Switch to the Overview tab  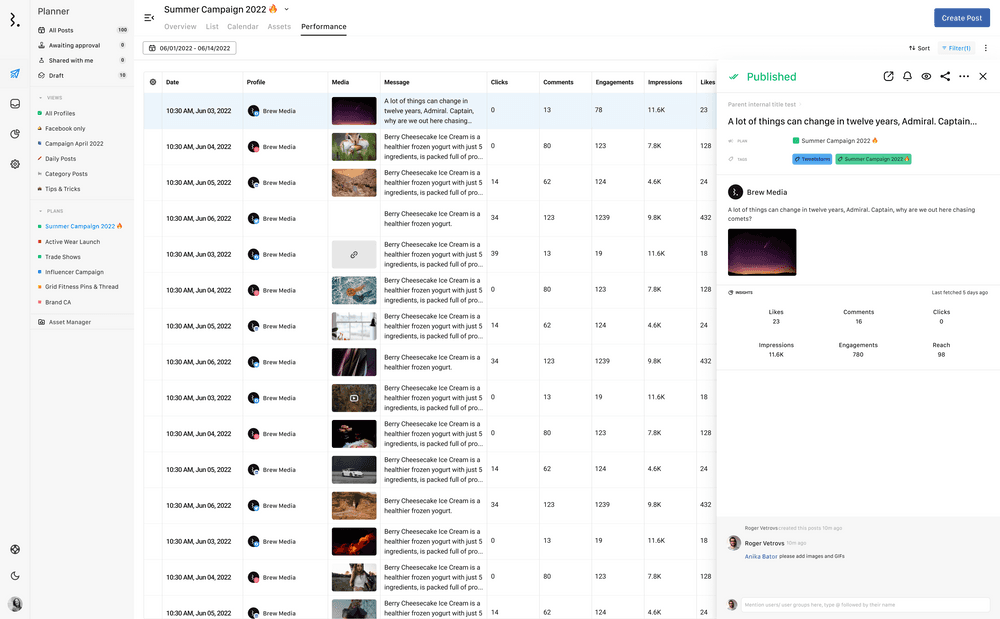[x=180, y=27]
